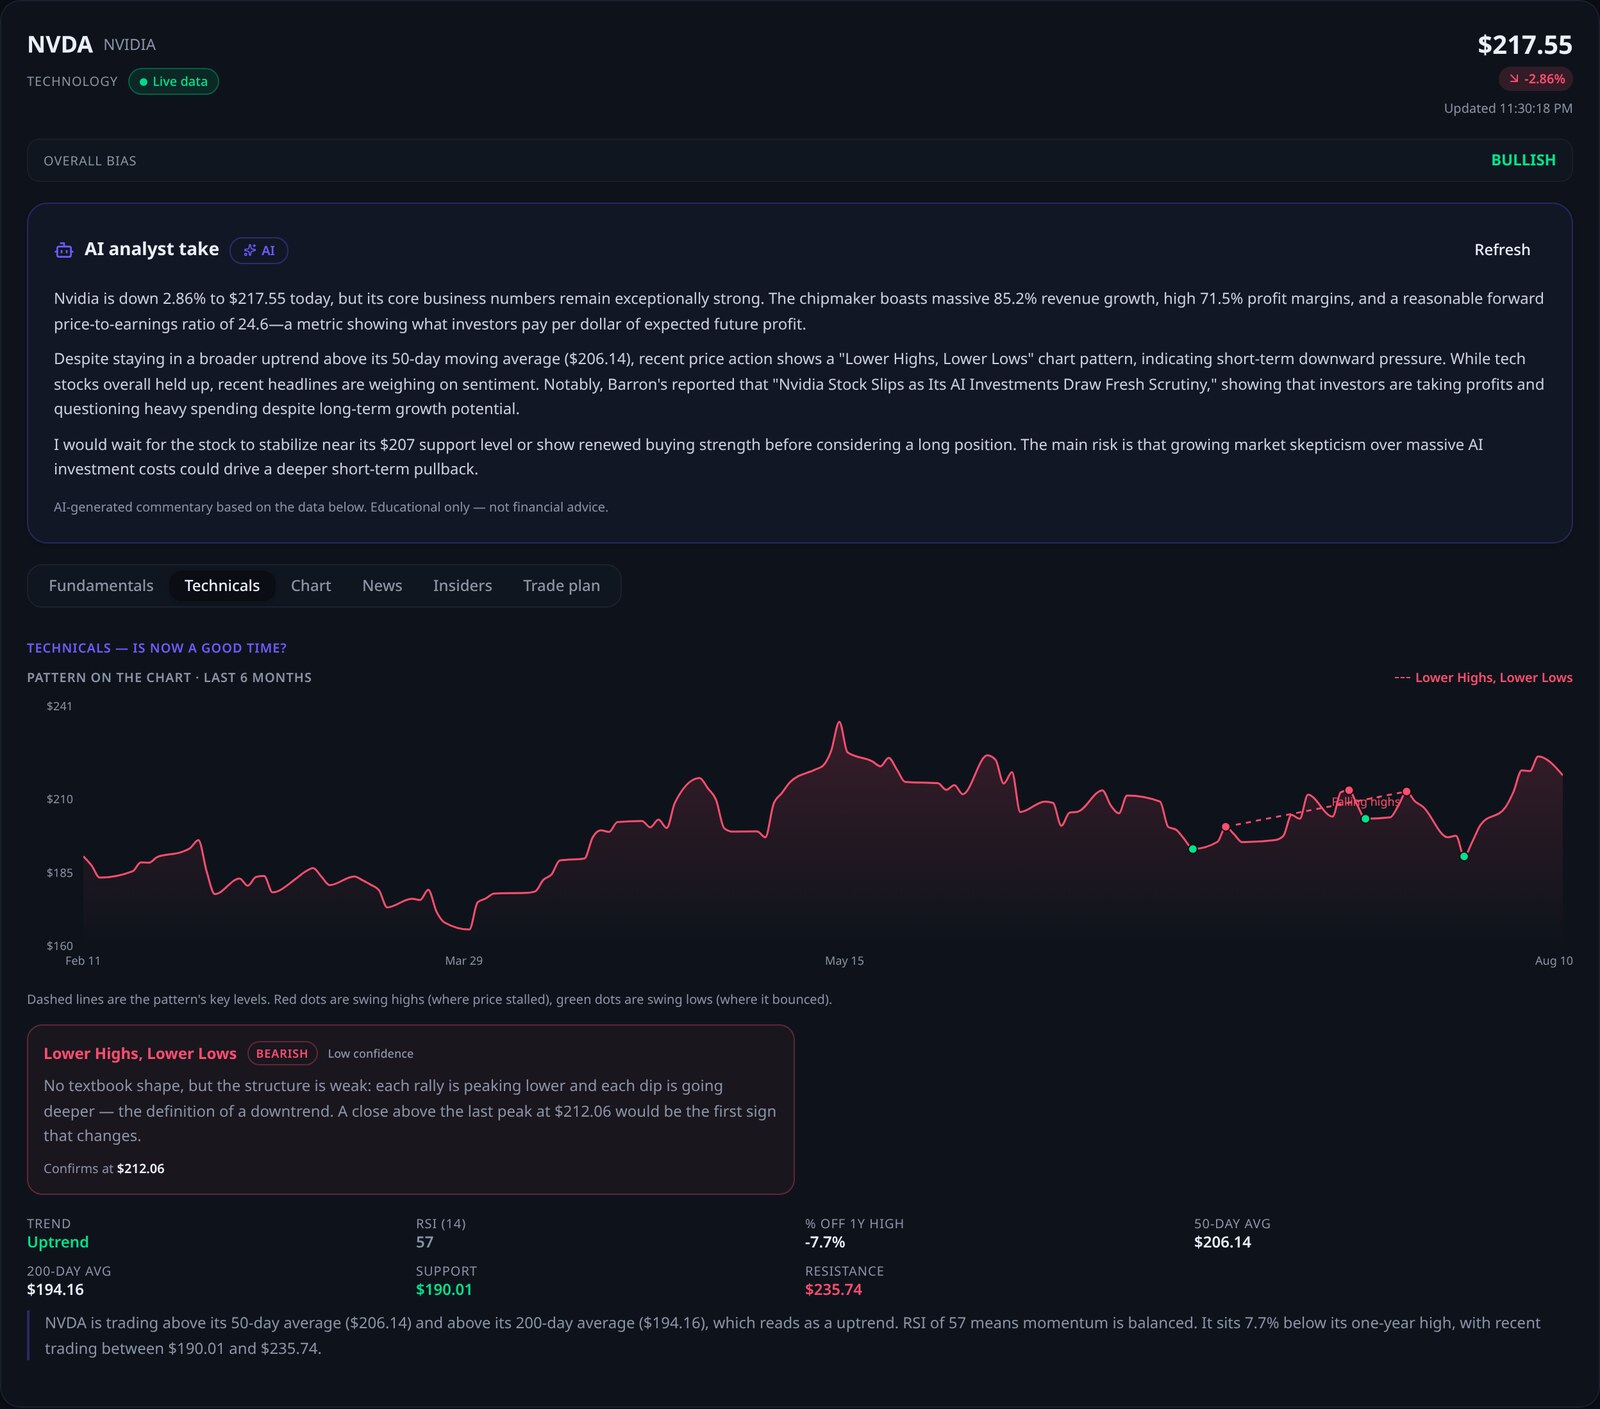
Task: Click the green Live data indicator badge
Action: pyautogui.click(x=173, y=81)
